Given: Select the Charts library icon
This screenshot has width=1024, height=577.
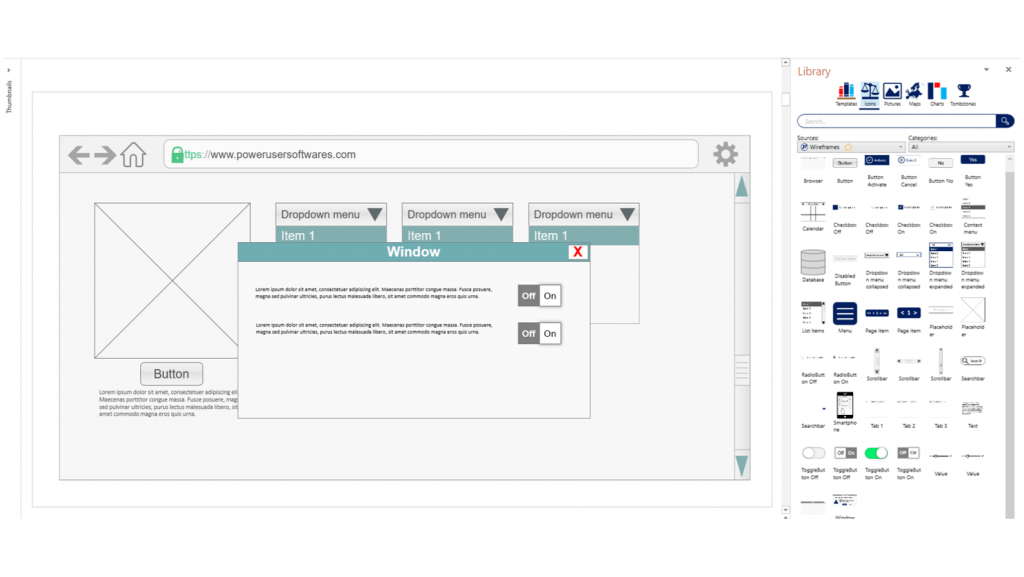Looking at the screenshot, I should click(x=937, y=94).
